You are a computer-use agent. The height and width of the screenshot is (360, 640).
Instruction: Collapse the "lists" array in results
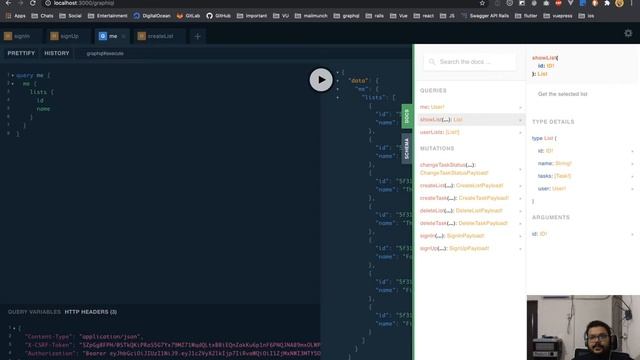337,98
